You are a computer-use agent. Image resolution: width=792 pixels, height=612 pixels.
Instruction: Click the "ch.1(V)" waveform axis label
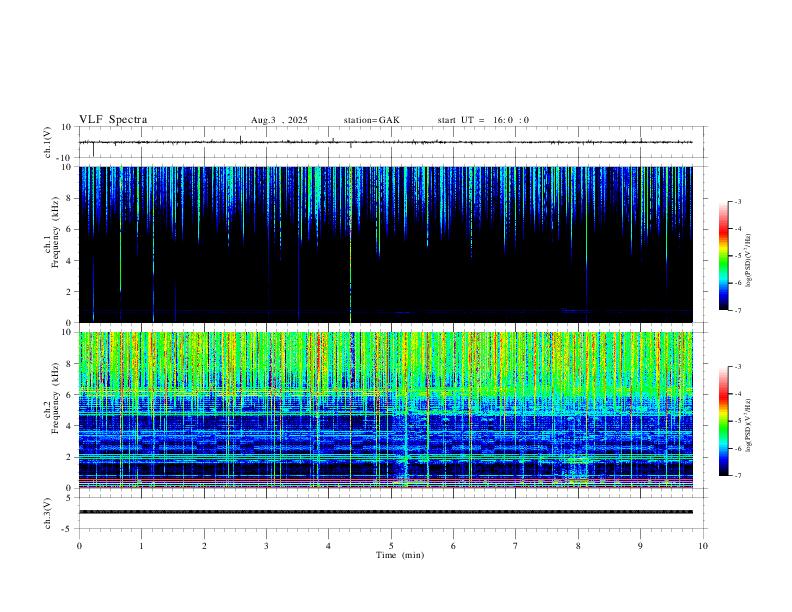pos(48,142)
